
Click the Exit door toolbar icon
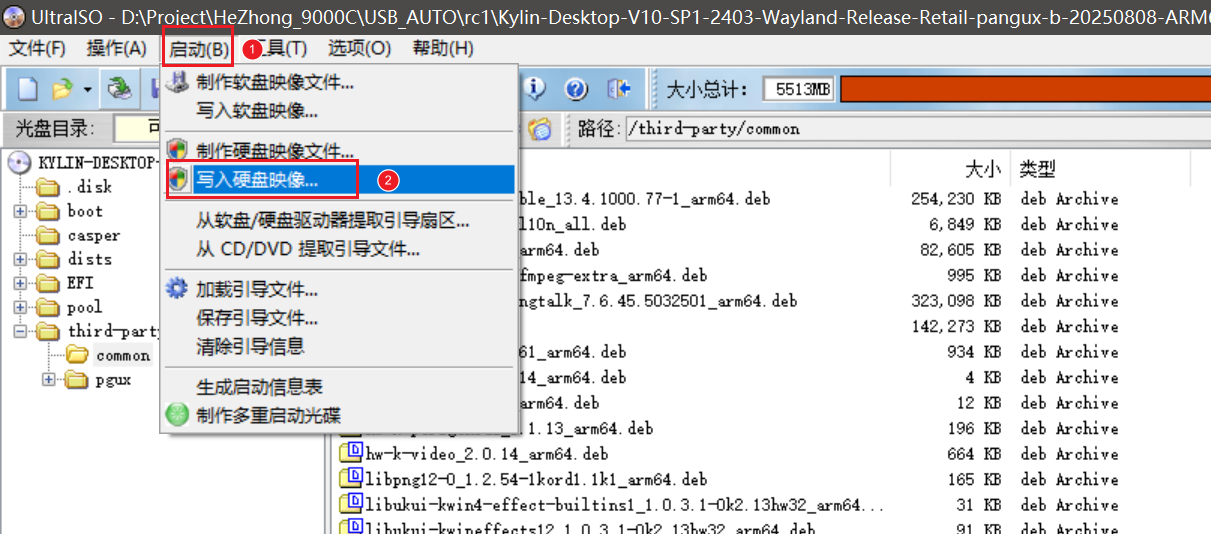click(x=619, y=89)
